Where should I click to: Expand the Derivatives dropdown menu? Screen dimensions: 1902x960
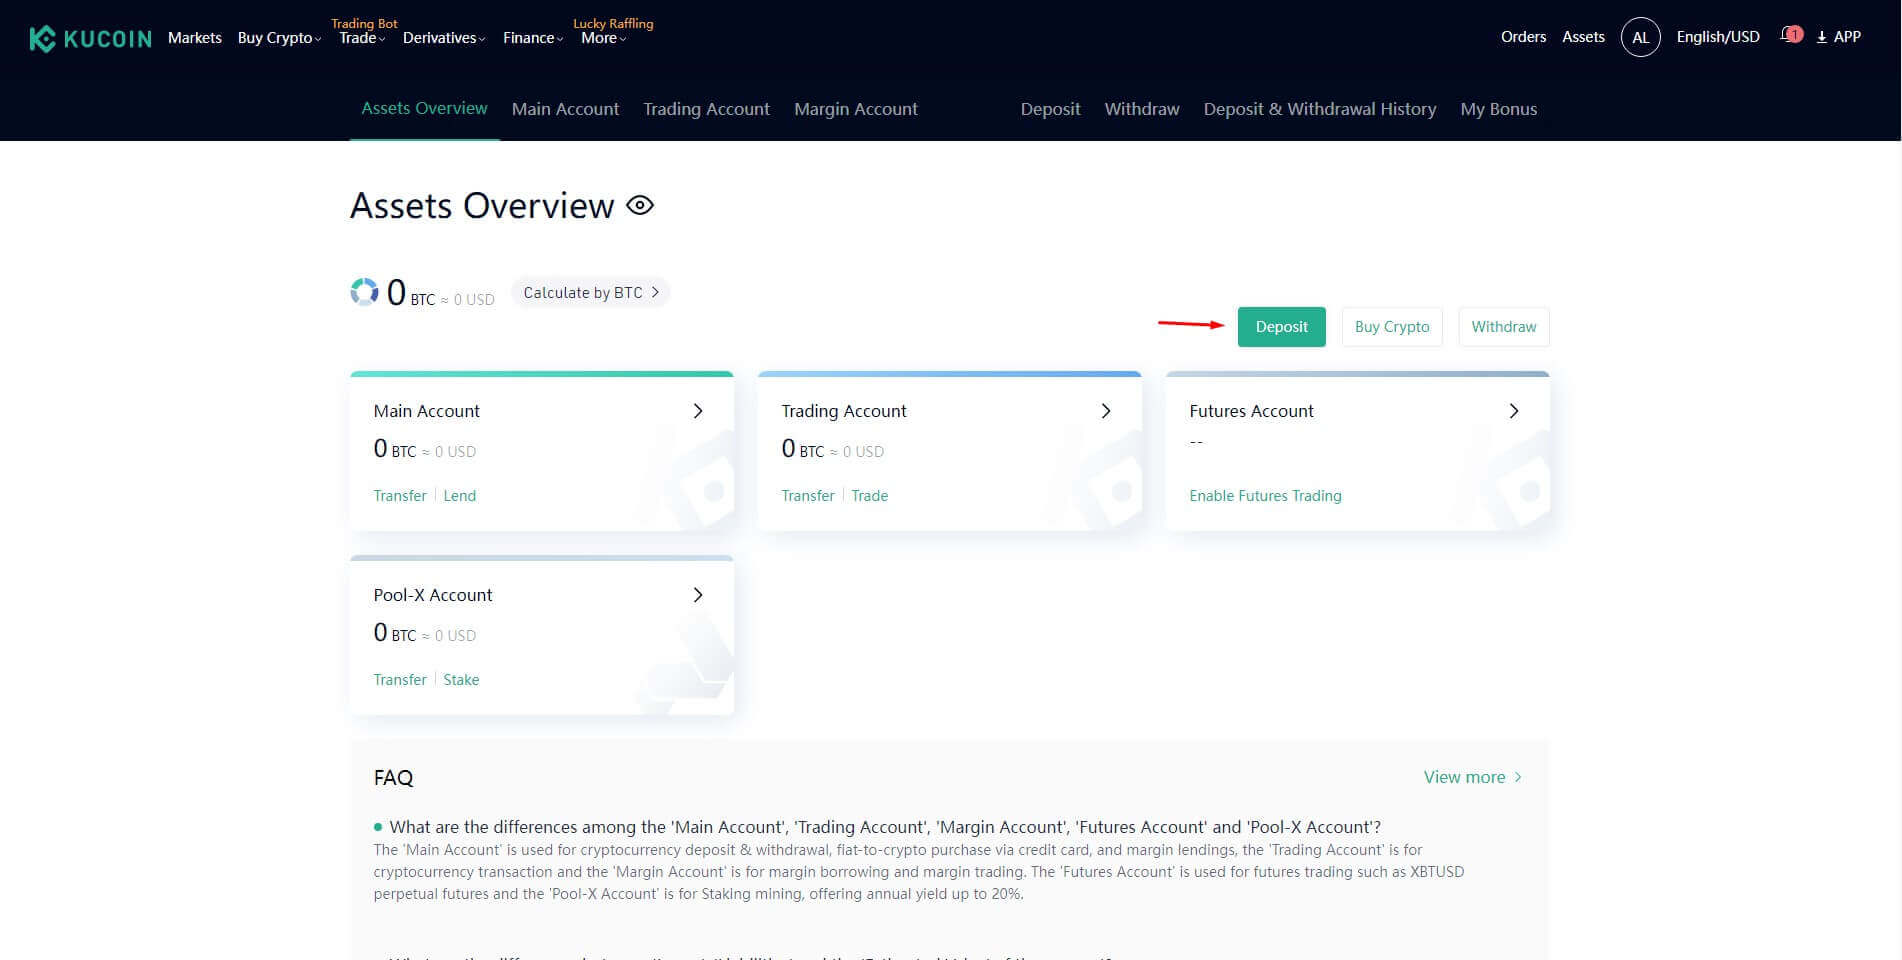point(443,38)
